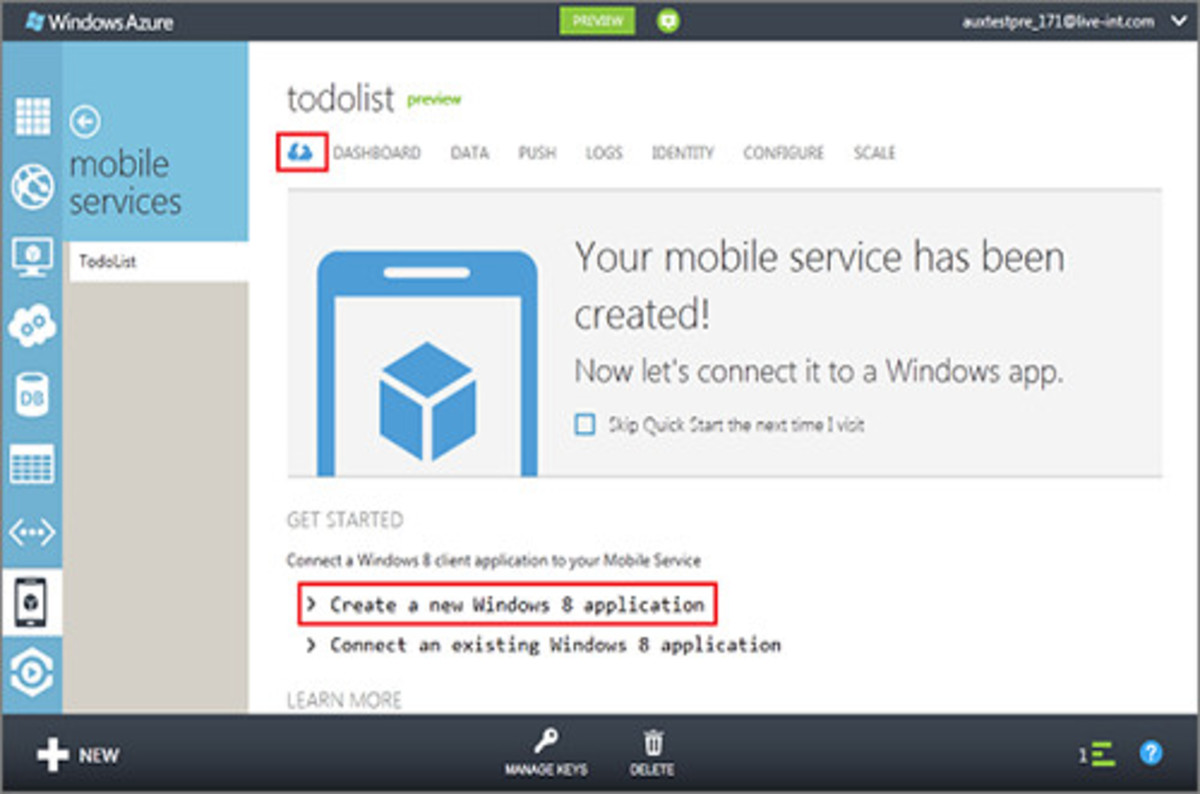This screenshot has width=1200, height=794.
Task: Switch to the CONFIGURE tab
Action: (784, 153)
